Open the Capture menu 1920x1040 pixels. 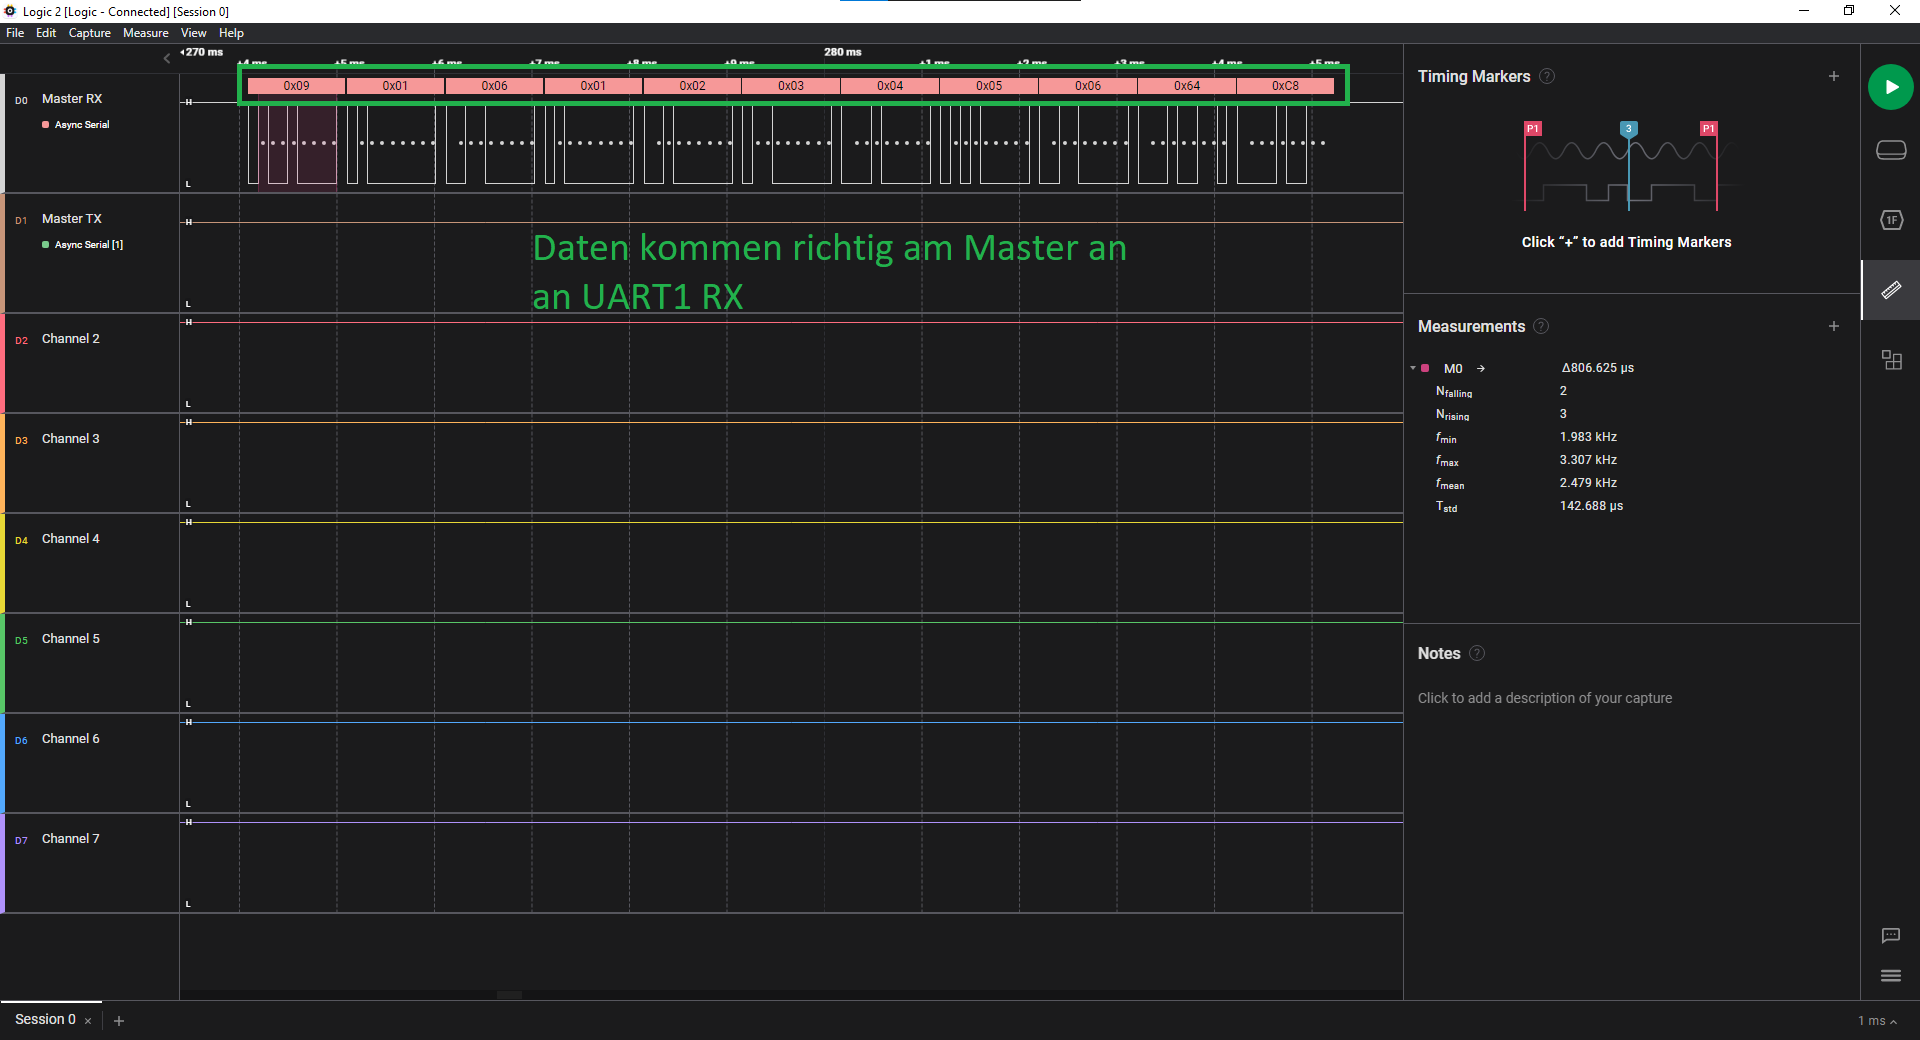[x=89, y=33]
